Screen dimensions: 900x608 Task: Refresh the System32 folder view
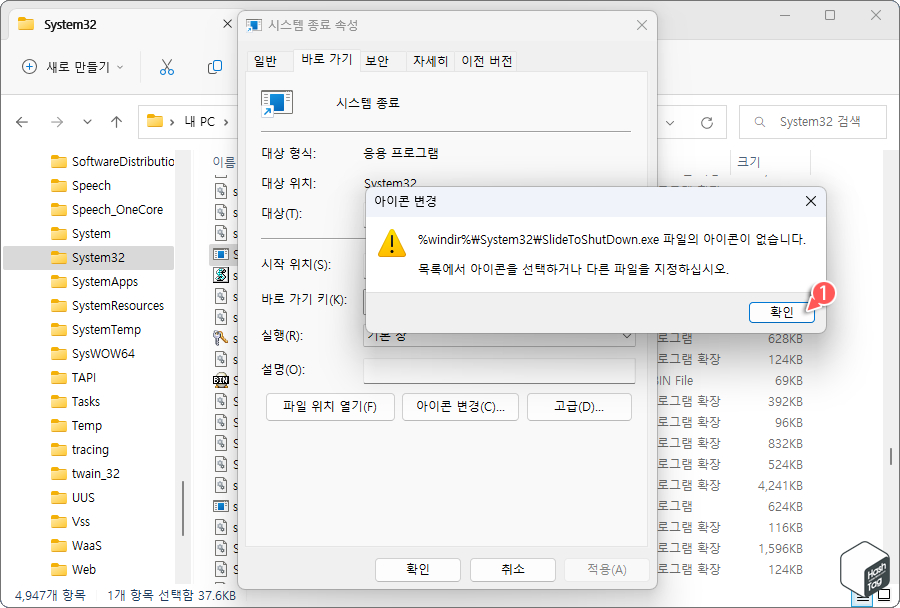click(x=706, y=121)
